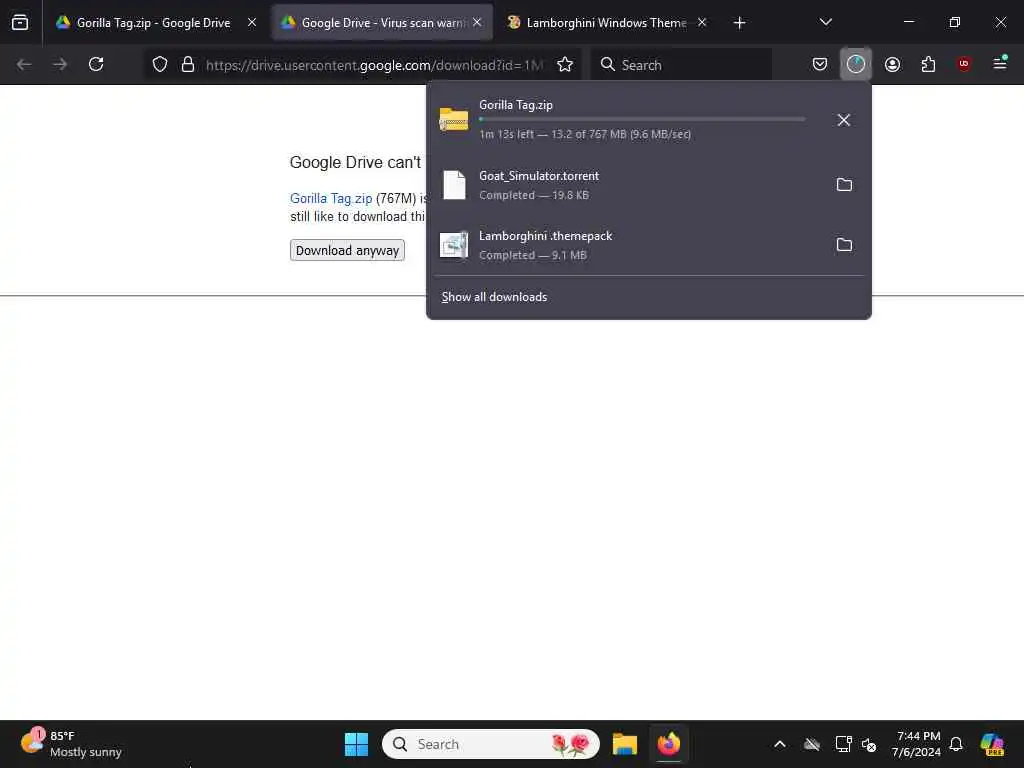The width and height of the screenshot is (1024, 768).
Task: Click the Windows taskbar Search box
Action: click(x=490, y=744)
